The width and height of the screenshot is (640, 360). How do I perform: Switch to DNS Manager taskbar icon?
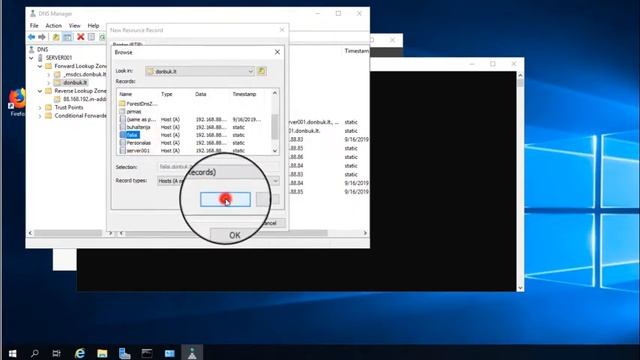[x=192, y=353]
